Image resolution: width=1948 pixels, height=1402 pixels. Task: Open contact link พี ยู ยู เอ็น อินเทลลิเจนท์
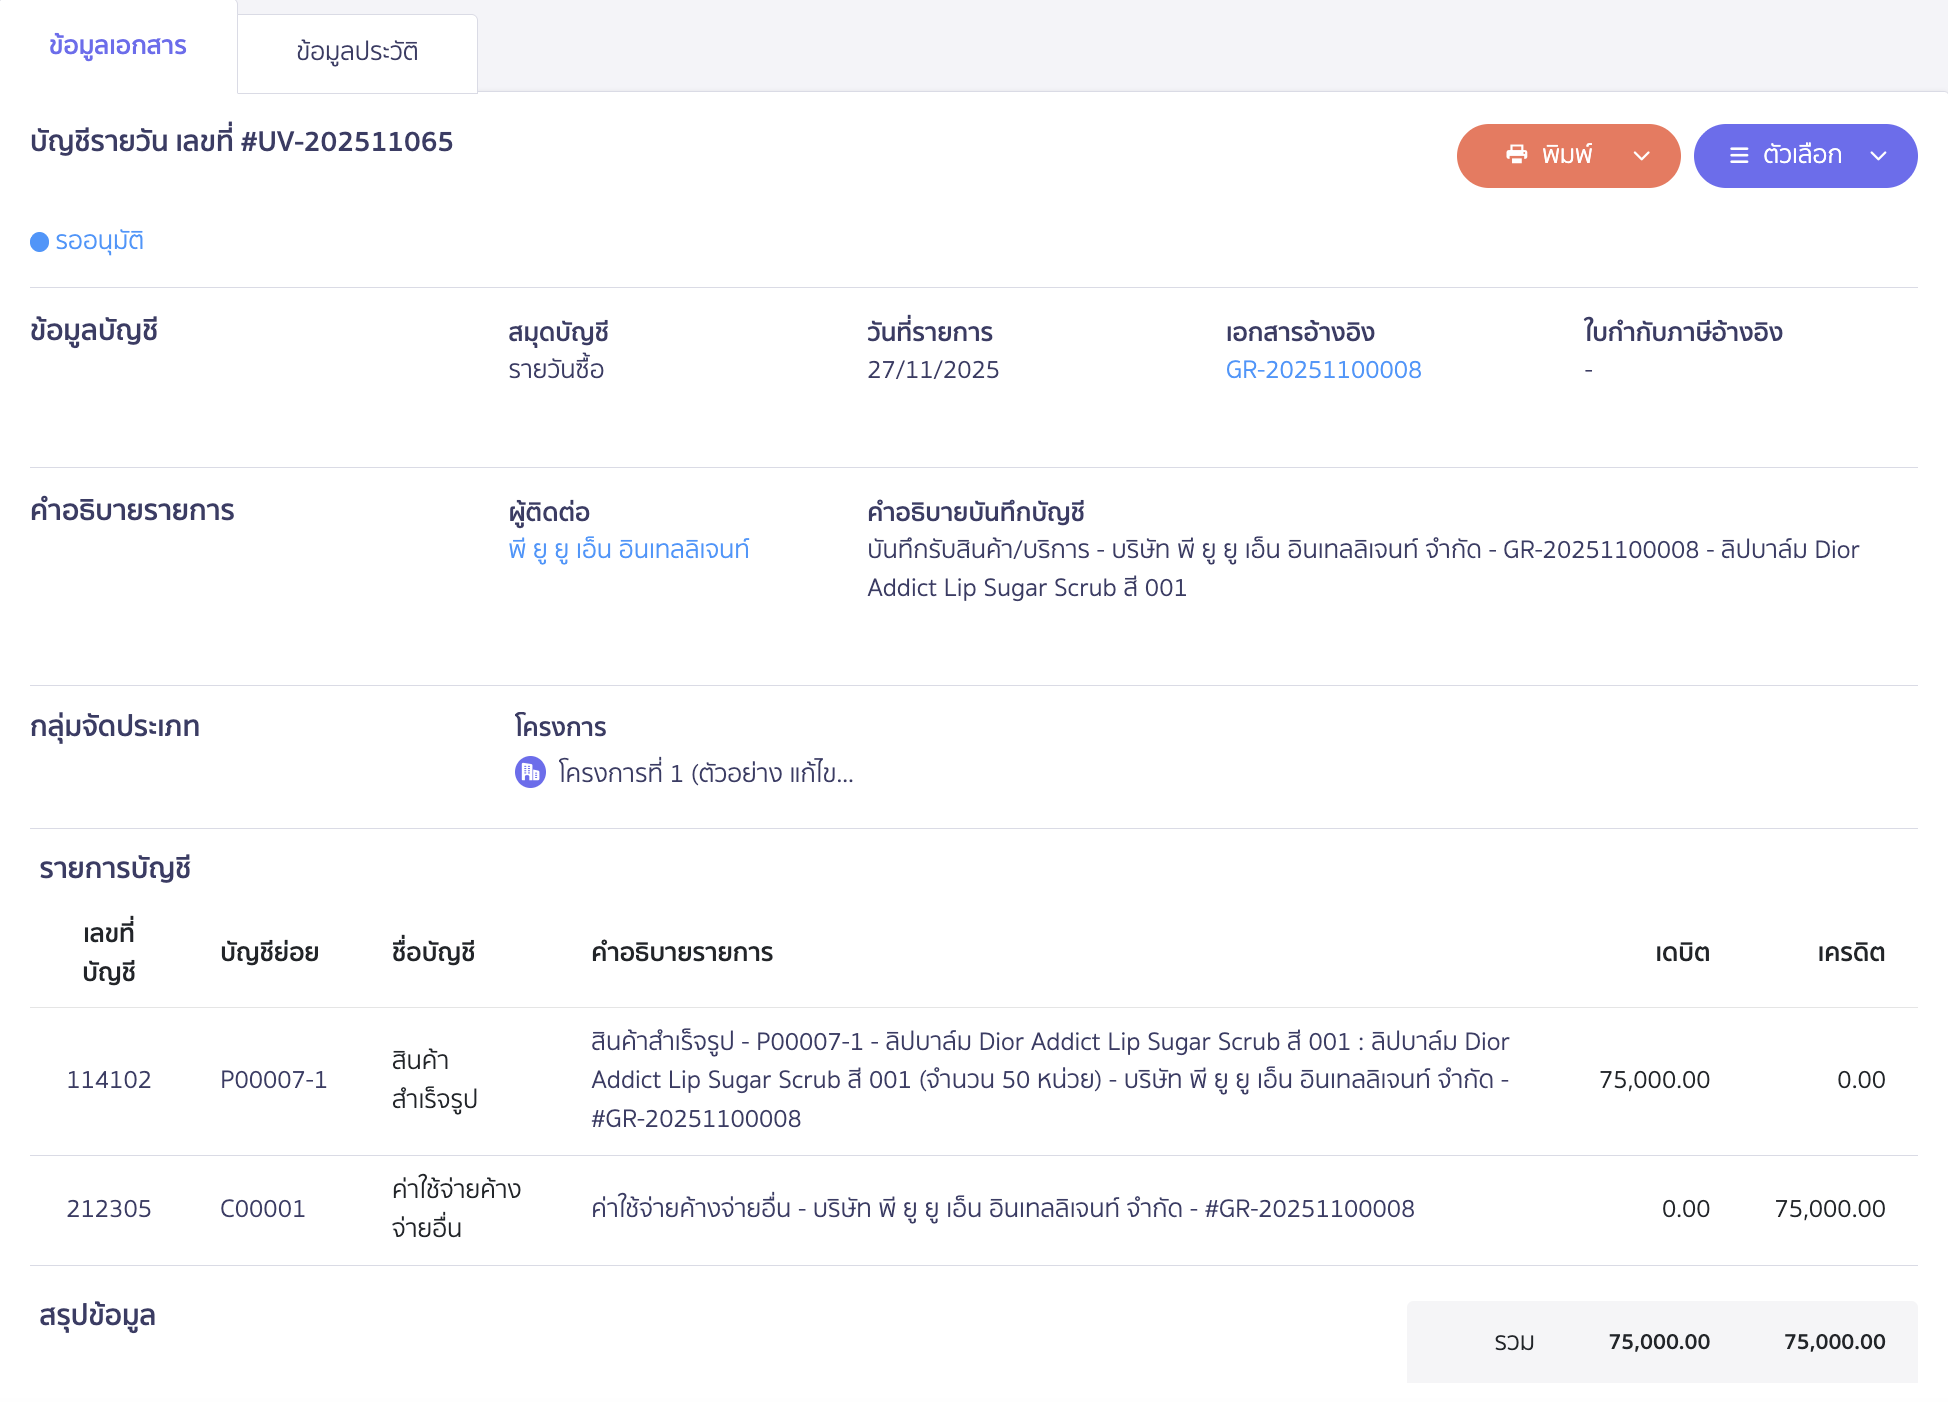[x=628, y=550]
